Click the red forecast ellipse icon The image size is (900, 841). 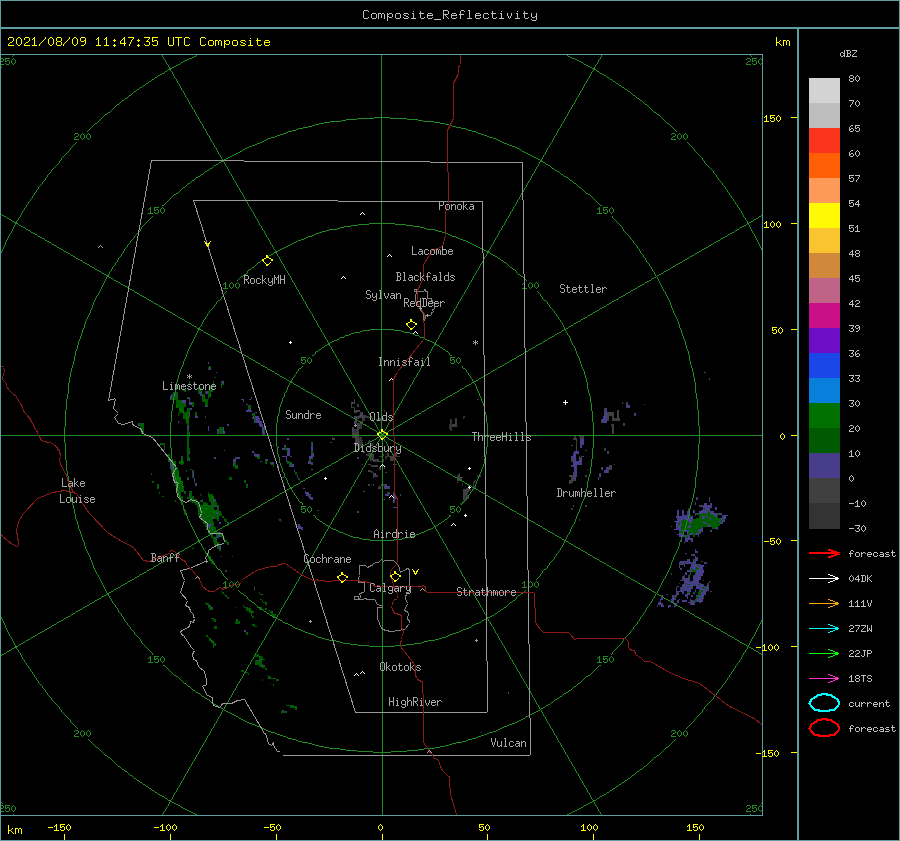click(824, 728)
